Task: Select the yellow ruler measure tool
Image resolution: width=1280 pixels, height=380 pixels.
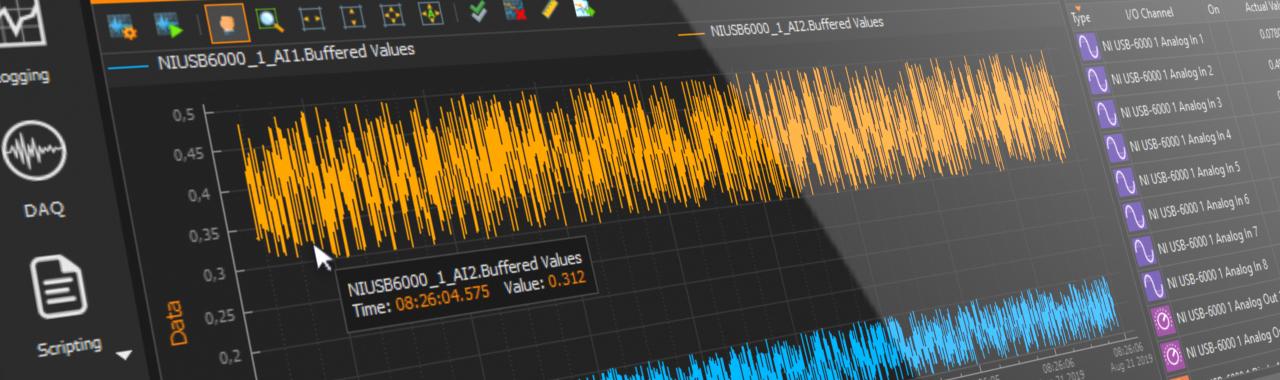Action: click(549, 10)
